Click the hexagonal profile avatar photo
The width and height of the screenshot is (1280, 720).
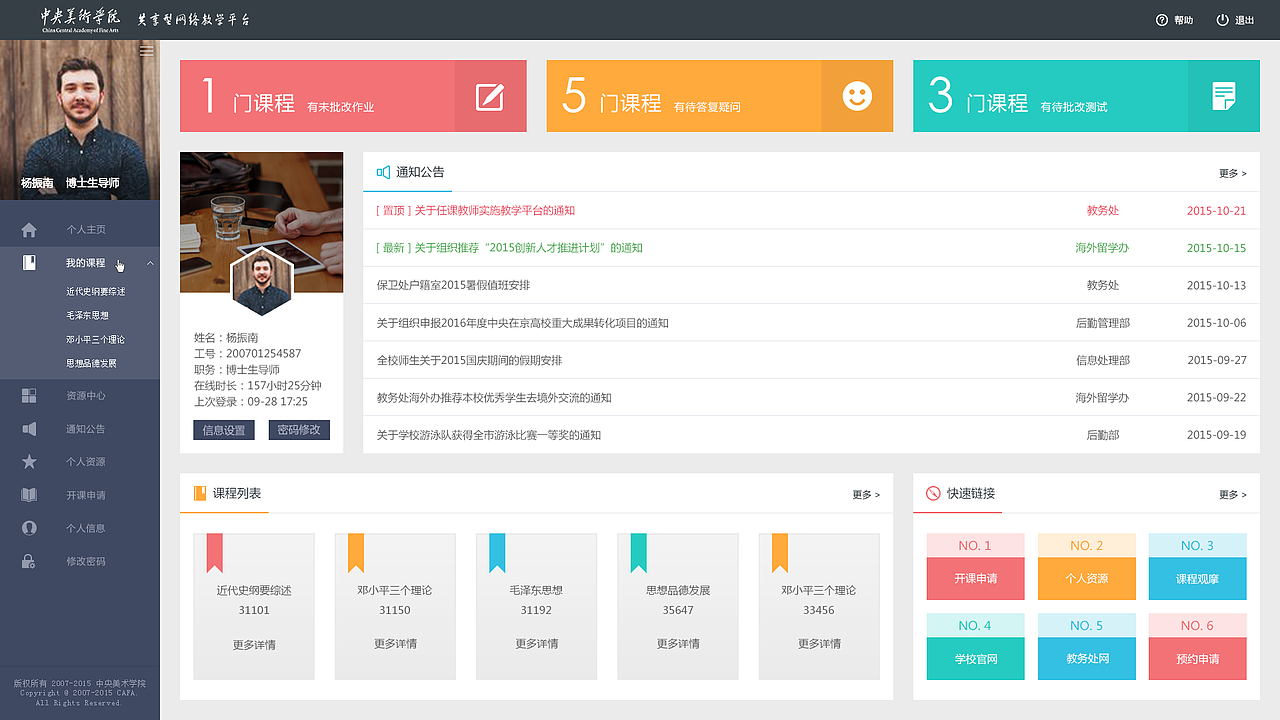pos(261,281)
